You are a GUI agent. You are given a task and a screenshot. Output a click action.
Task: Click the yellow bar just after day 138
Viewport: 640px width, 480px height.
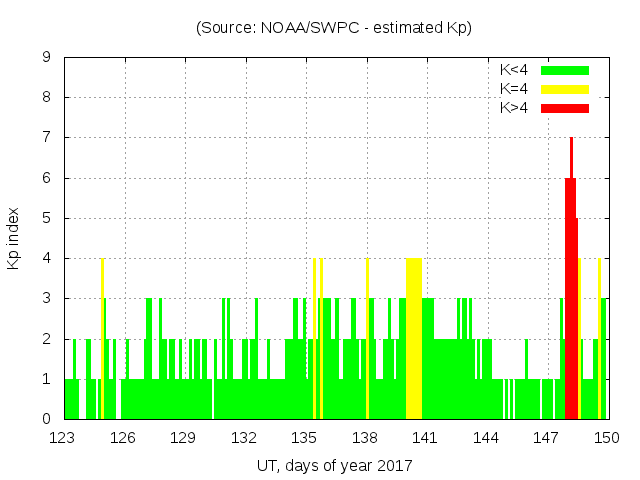pyautogui.click(x=367, y=340)
